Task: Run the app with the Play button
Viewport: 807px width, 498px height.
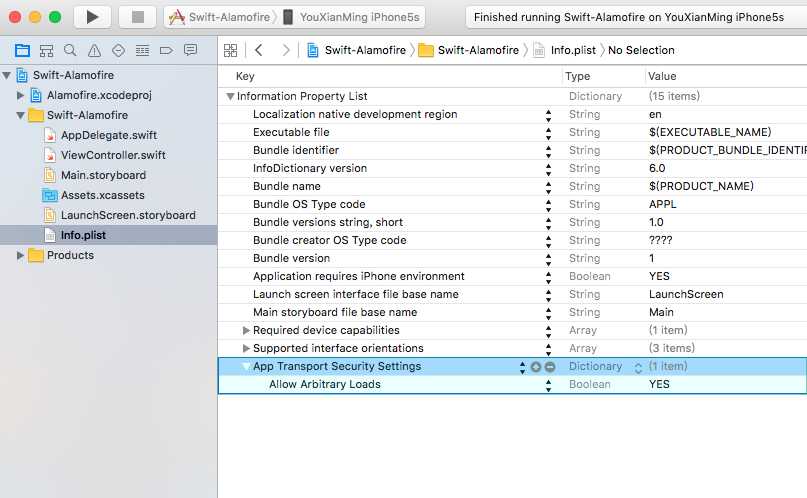Action: (92, 17)
